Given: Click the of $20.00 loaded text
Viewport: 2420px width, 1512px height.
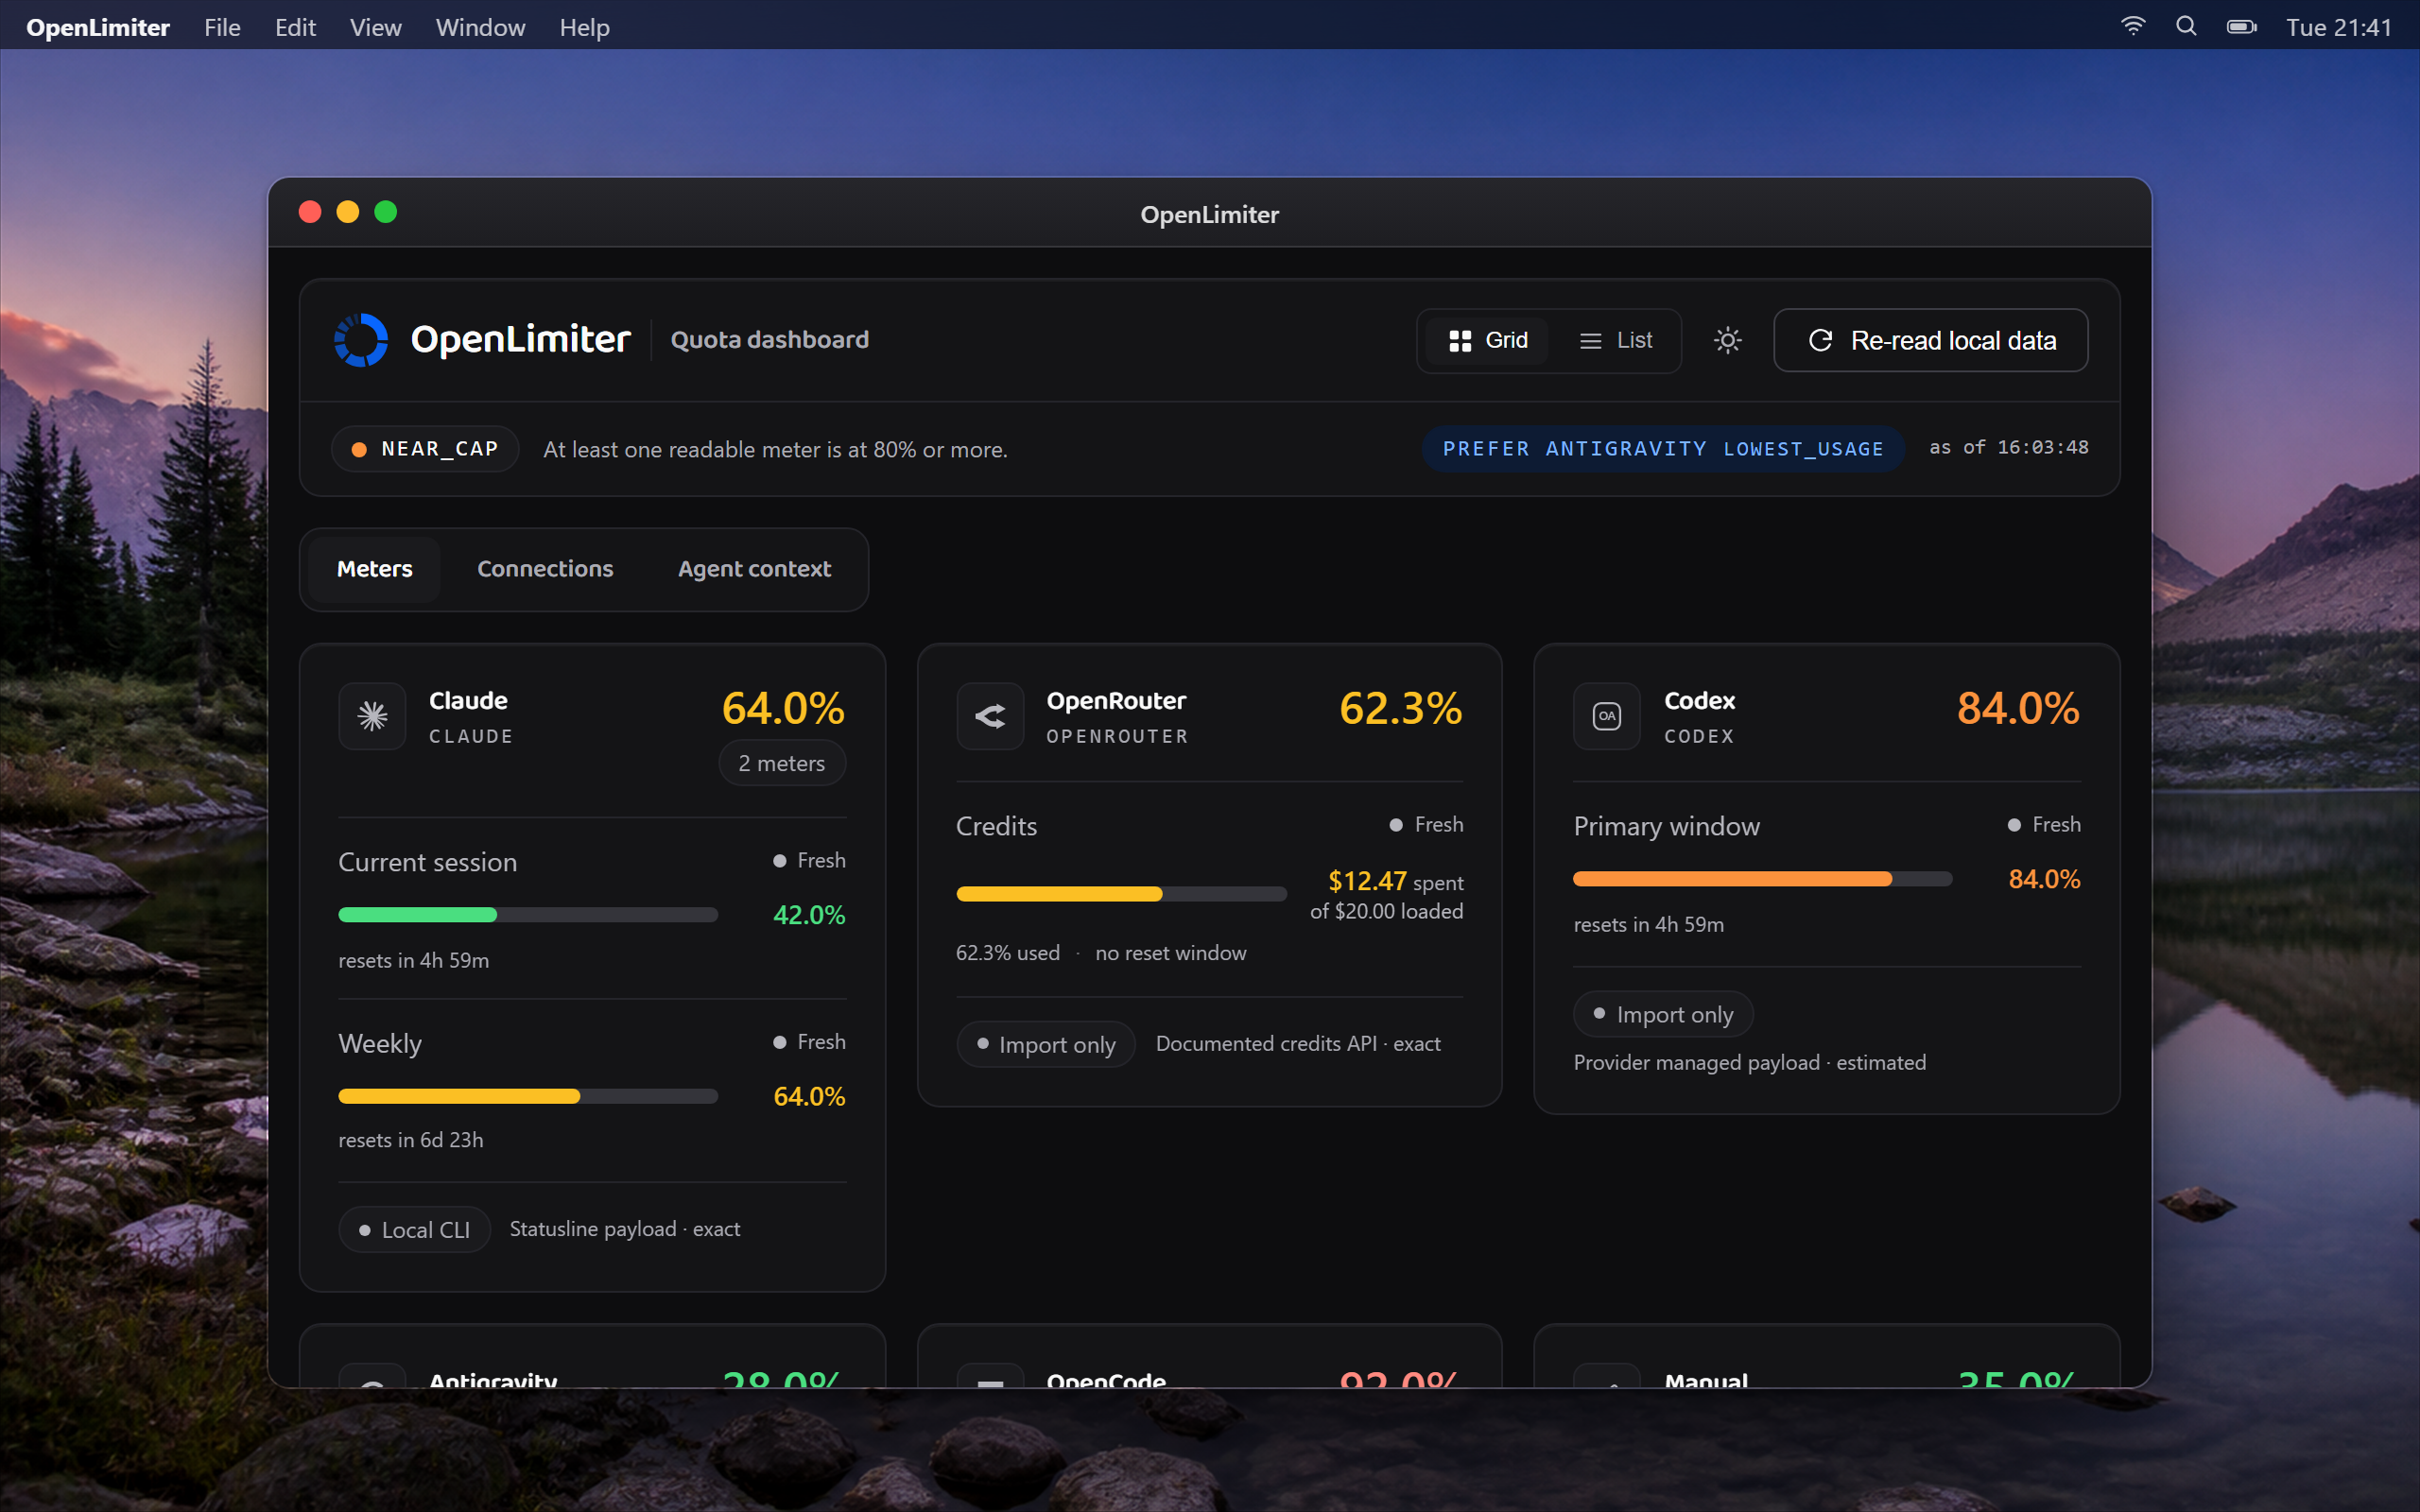Looking at the screenshot, I should [x=1386, y=911].
